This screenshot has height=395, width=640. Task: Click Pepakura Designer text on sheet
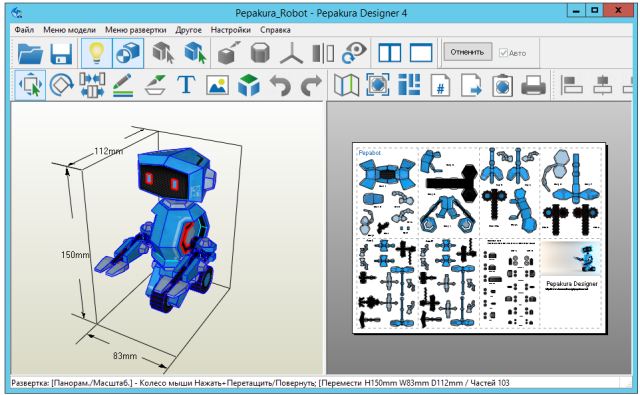coord(572,284)
